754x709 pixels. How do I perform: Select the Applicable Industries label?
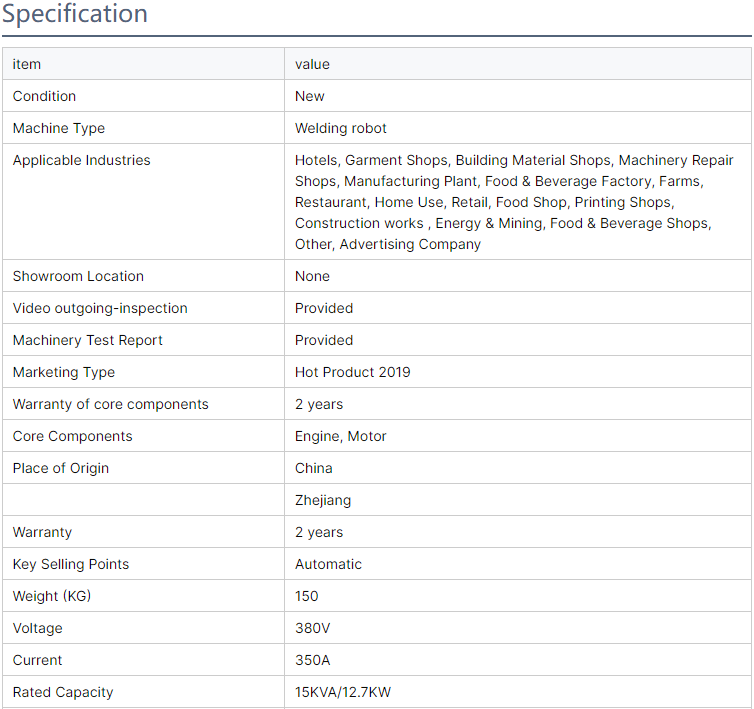click(81, 160)
